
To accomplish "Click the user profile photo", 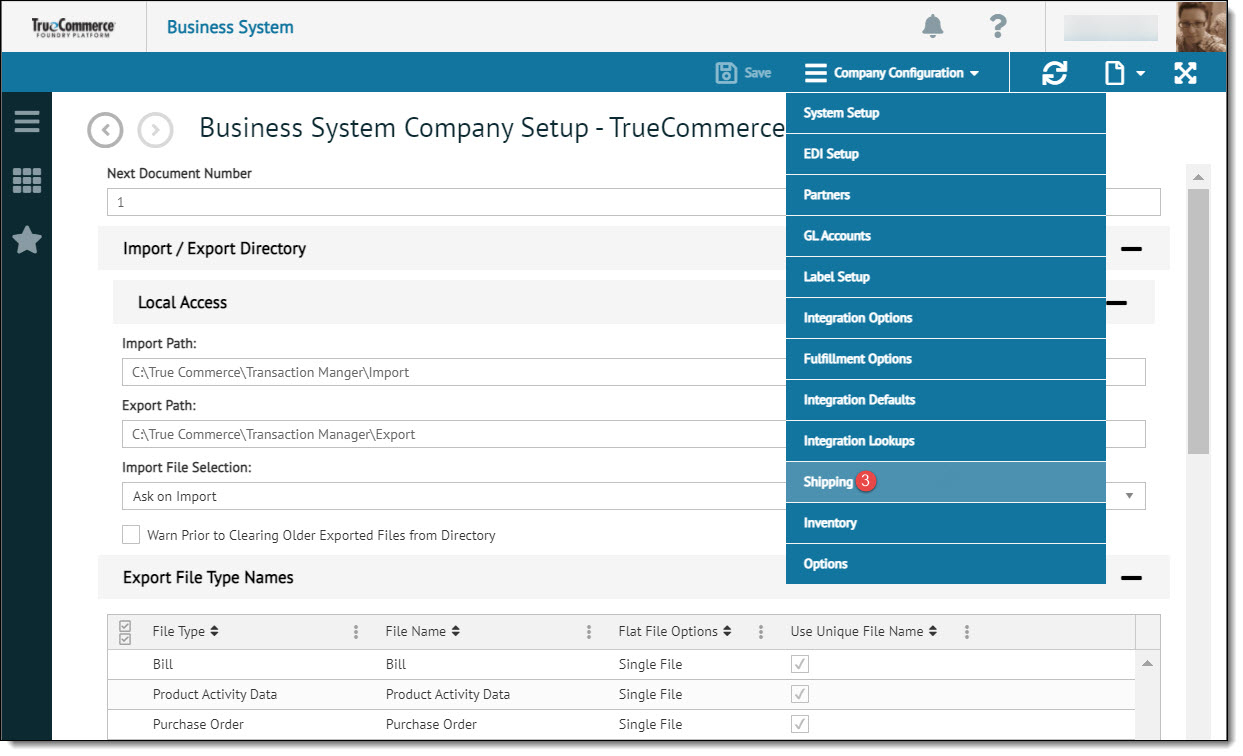I will coord(1201,27).
